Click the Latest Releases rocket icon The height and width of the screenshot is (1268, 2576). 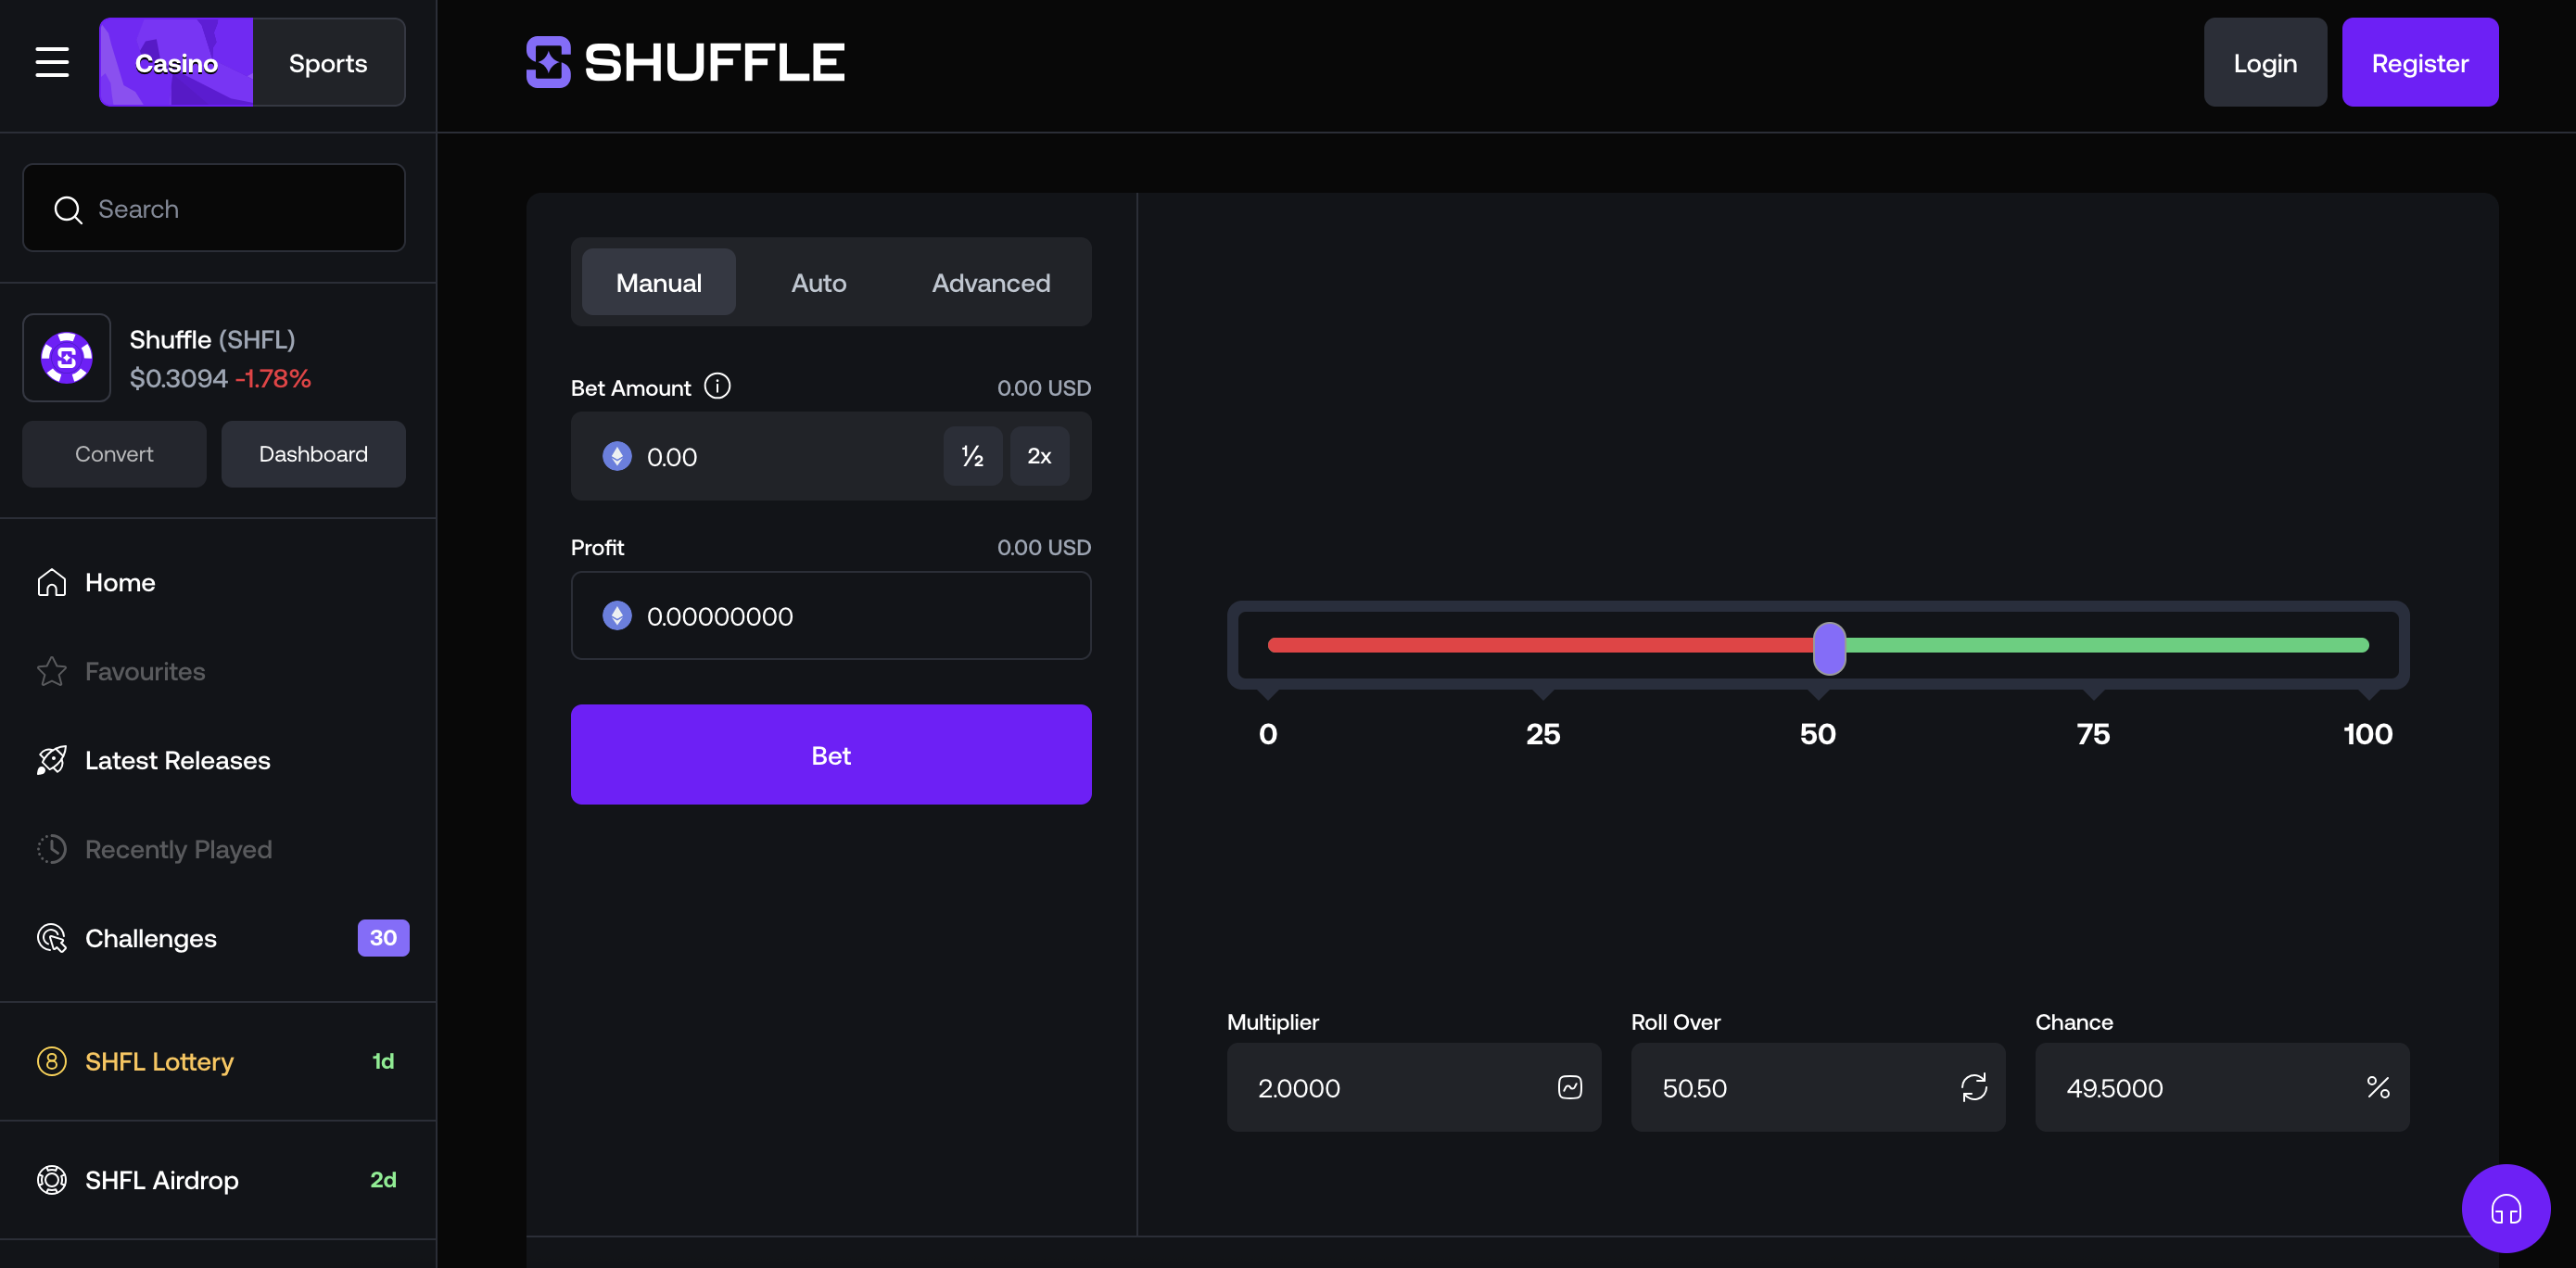click(52, 760)
